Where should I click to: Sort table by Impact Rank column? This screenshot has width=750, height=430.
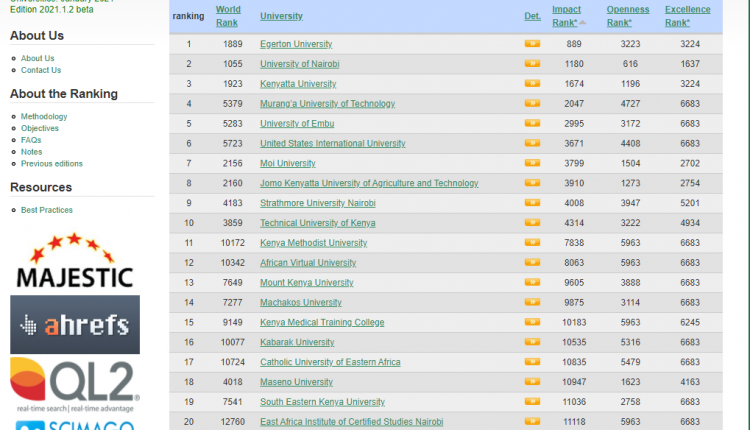pos(566,16)
